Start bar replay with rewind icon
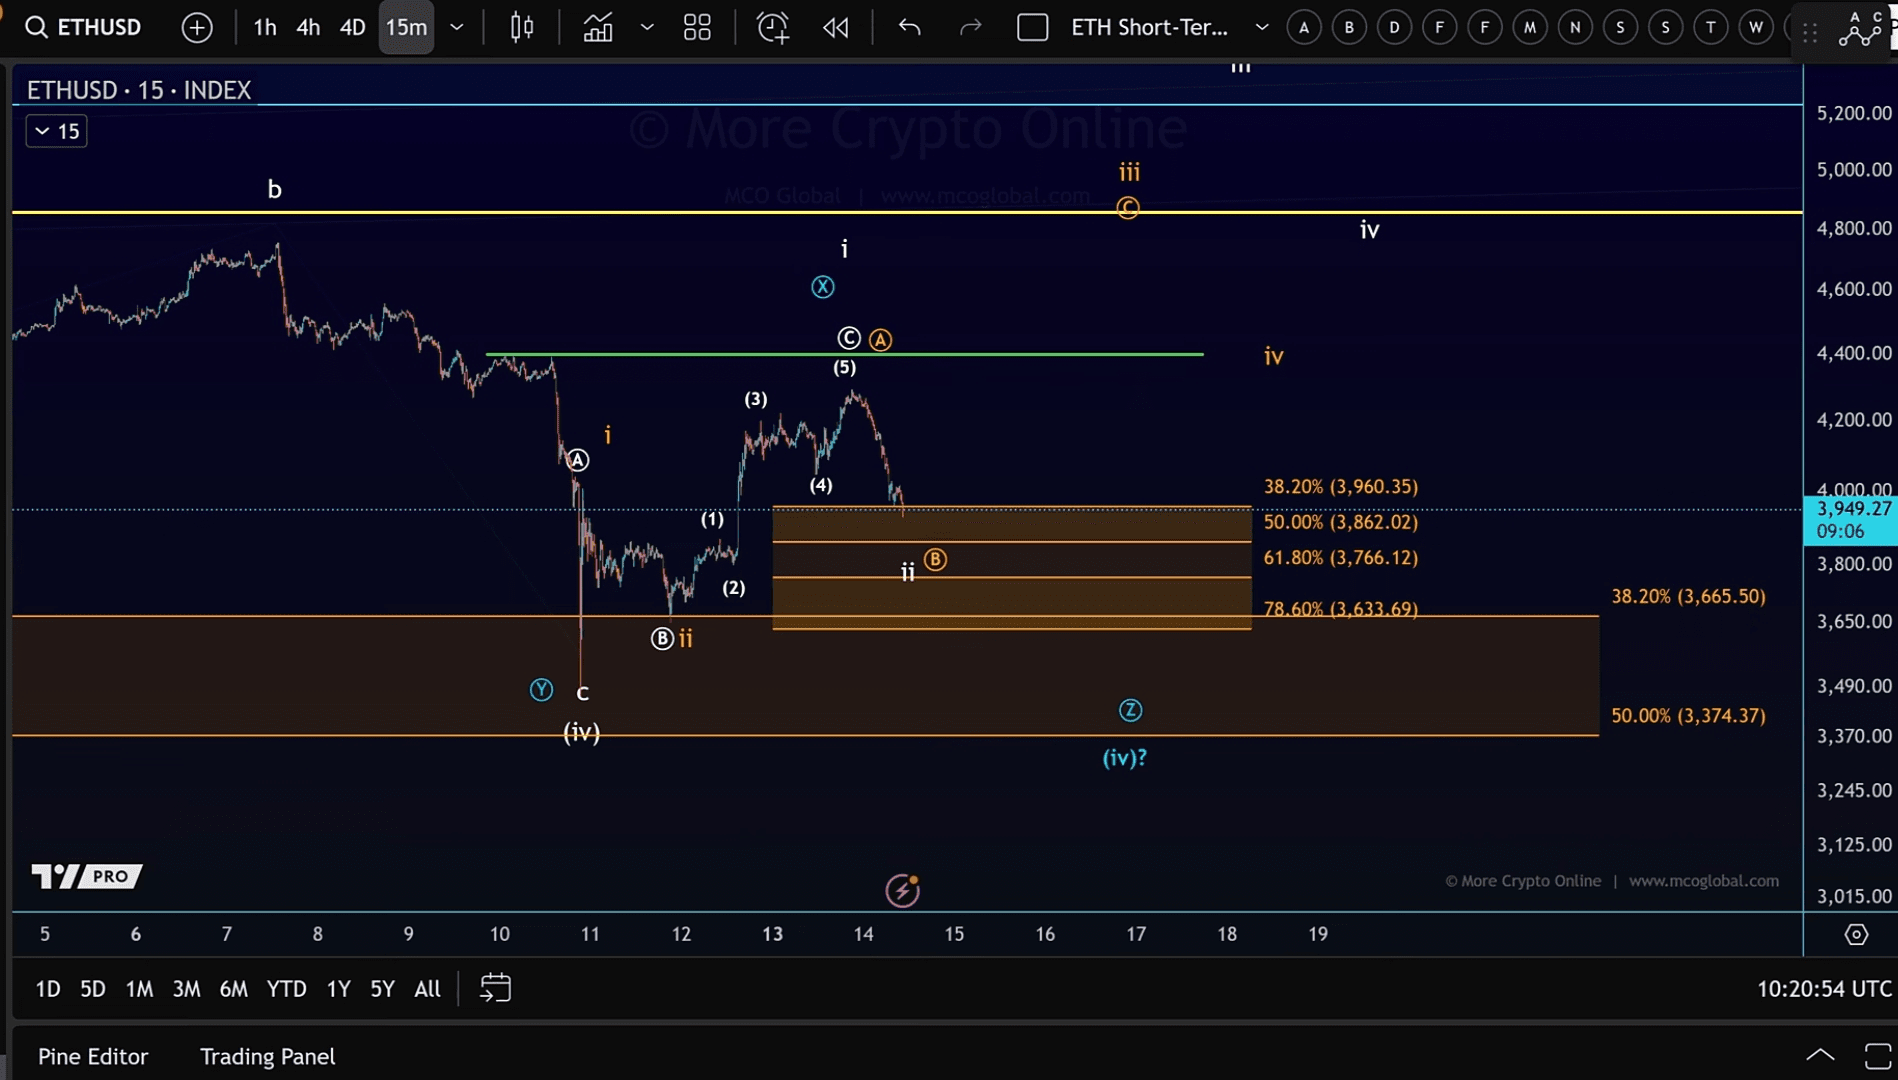Image resolution: width=1898 pixels, height=1080 pixels. point(836,27)
